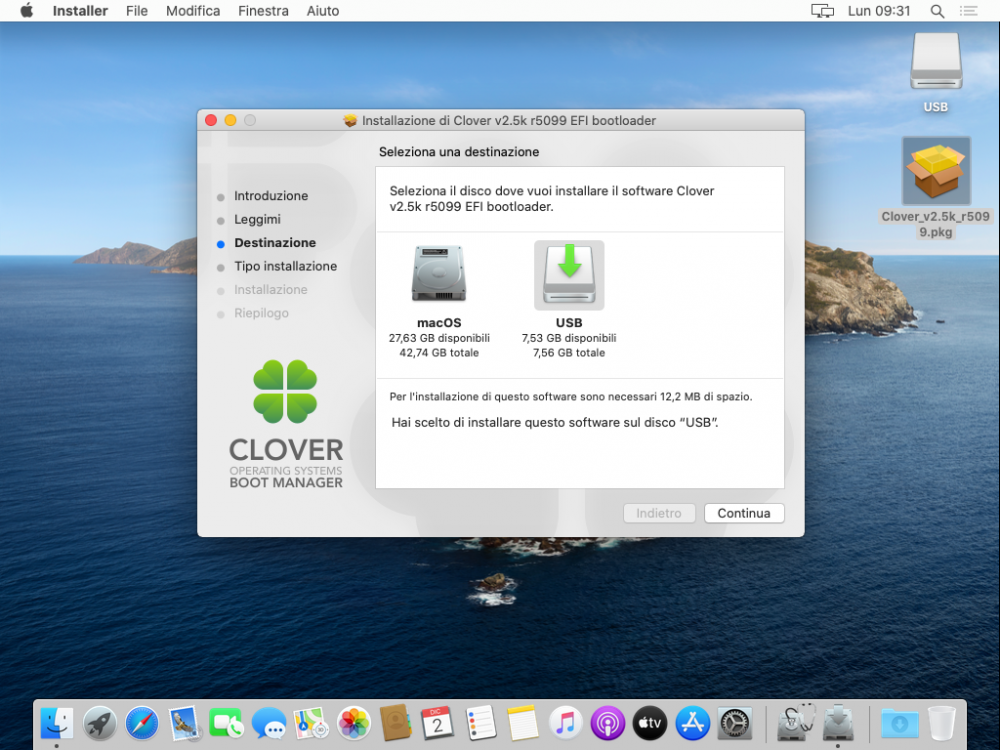
Task: Click the Continua button
Action: click(x=744, y=513)
